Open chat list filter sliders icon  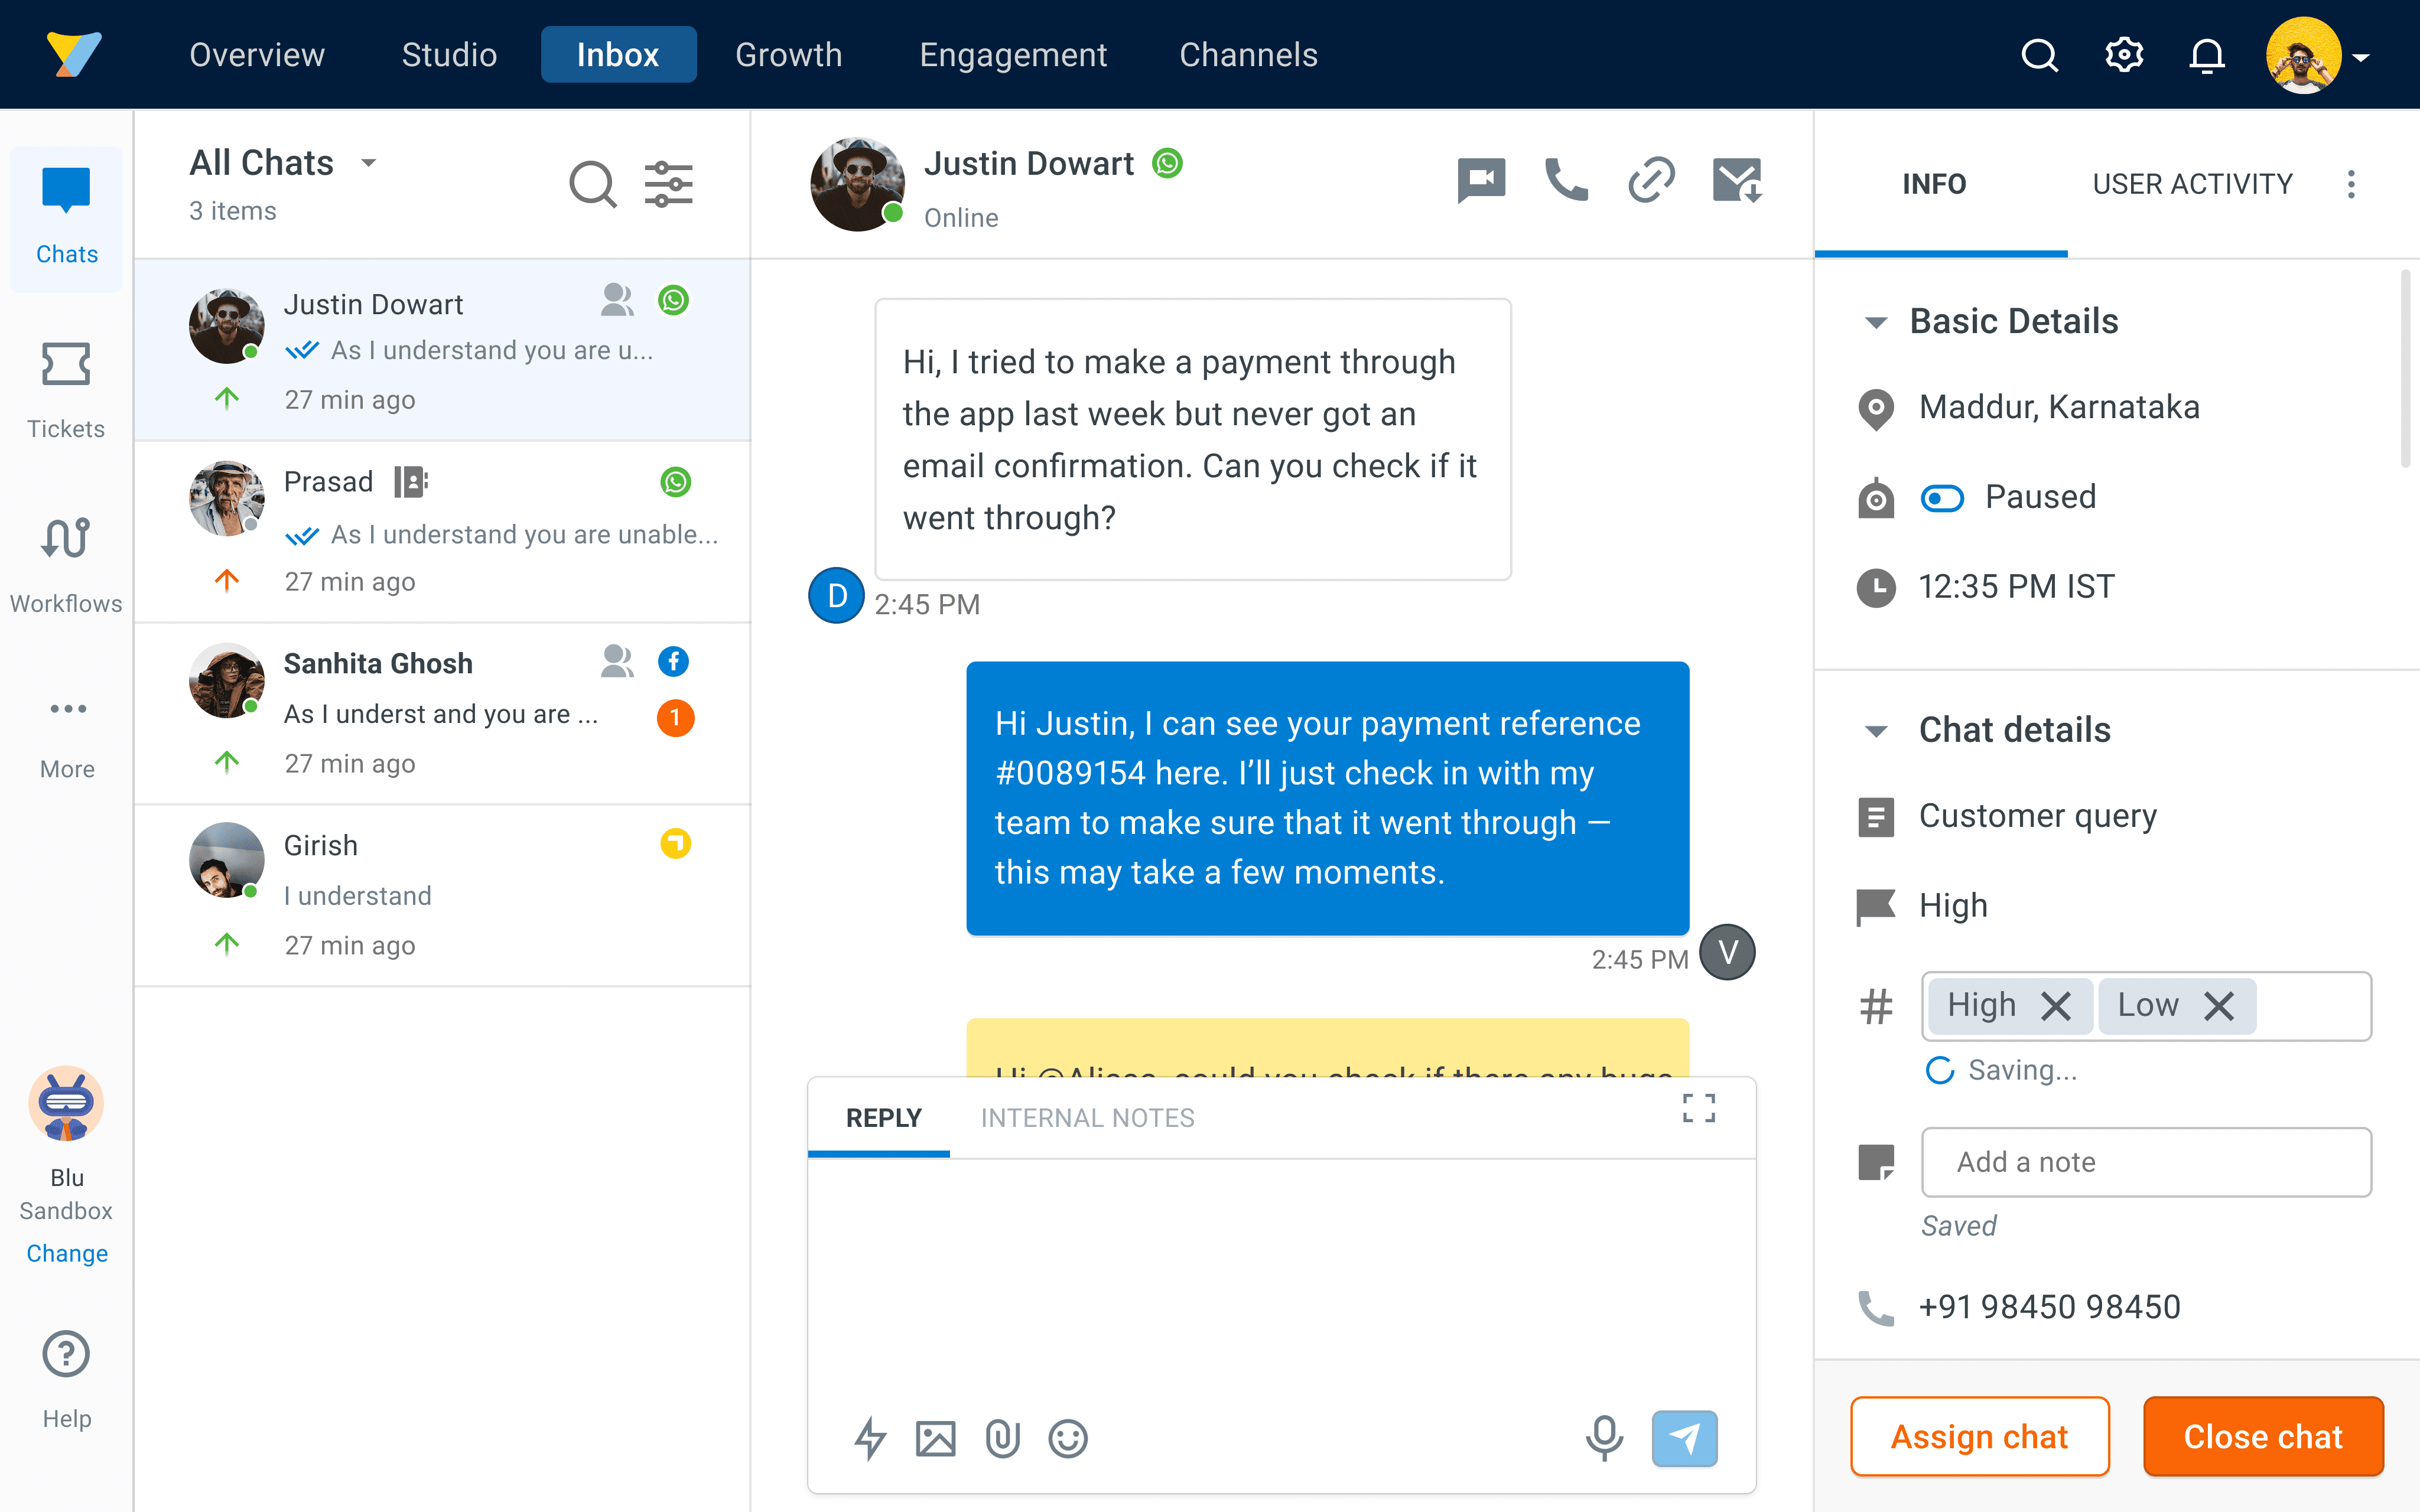[668, 184]
